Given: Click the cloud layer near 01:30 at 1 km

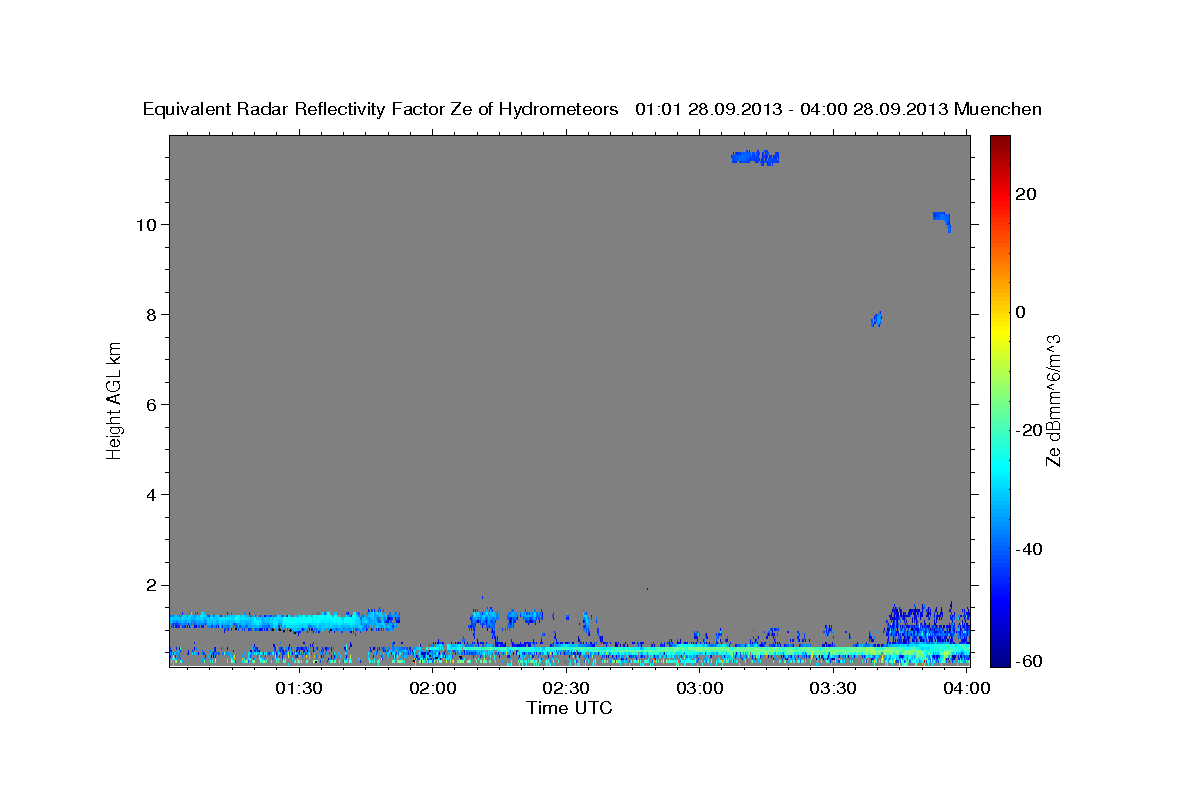Looking at the screenshot, I should pos(285,621).
